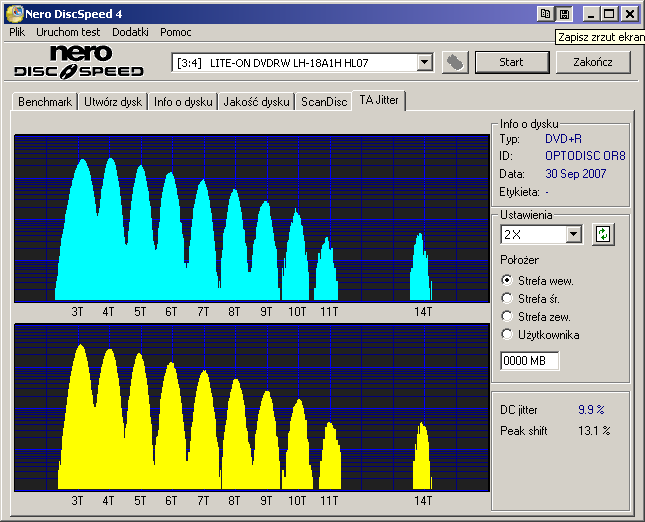The height and width of the screenshot is (522, 645).
Task: Switch to the Jakość dysku tab
Action: pos(256,102)
